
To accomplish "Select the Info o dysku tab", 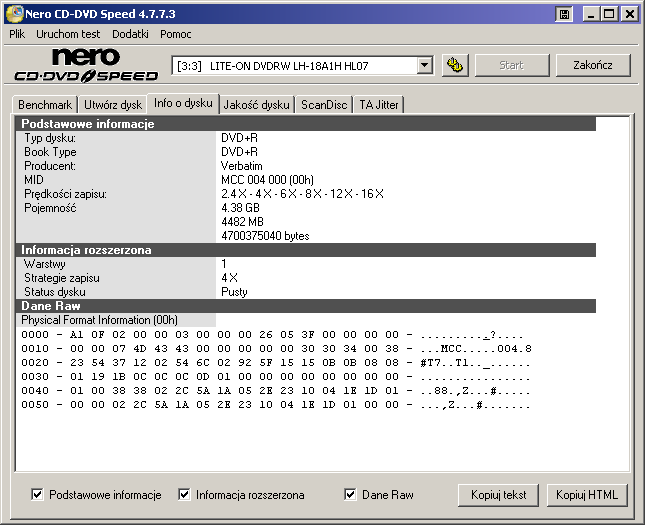I will [183, 103].
